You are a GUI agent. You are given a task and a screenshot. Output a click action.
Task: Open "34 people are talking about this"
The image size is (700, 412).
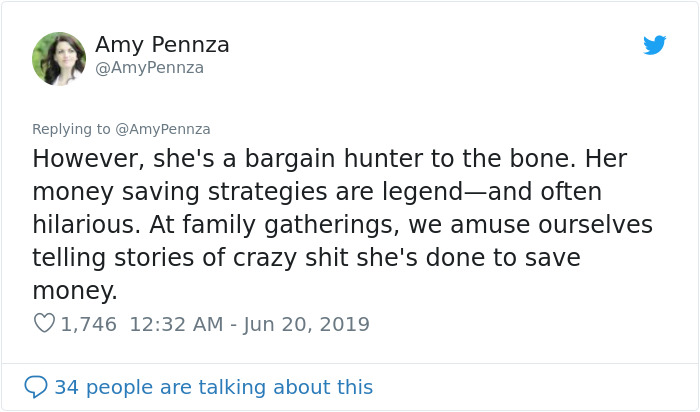213,387
